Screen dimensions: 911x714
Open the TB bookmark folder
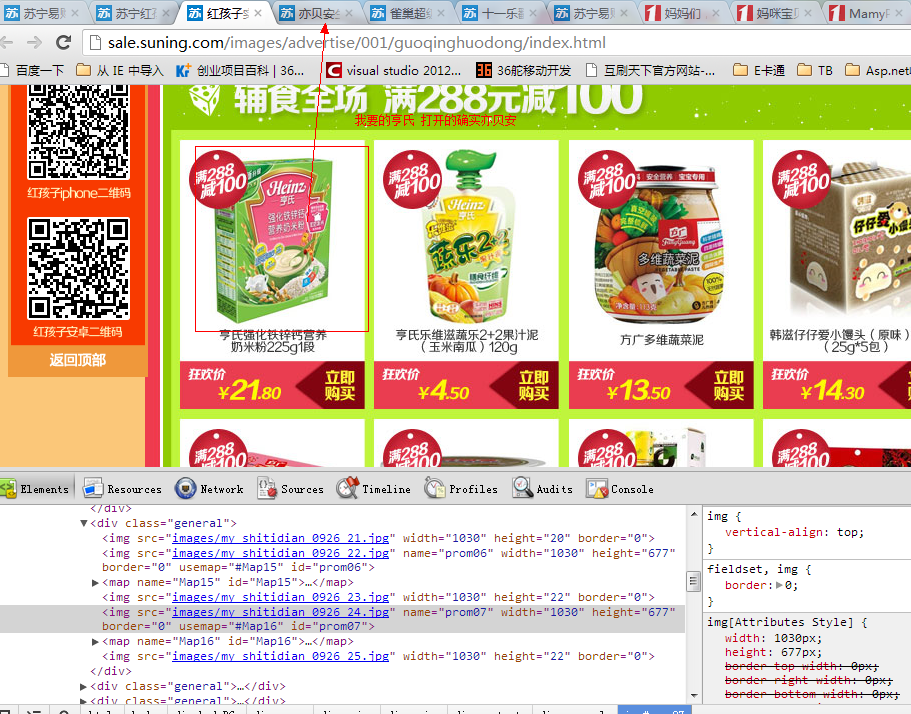coord(815,70)
